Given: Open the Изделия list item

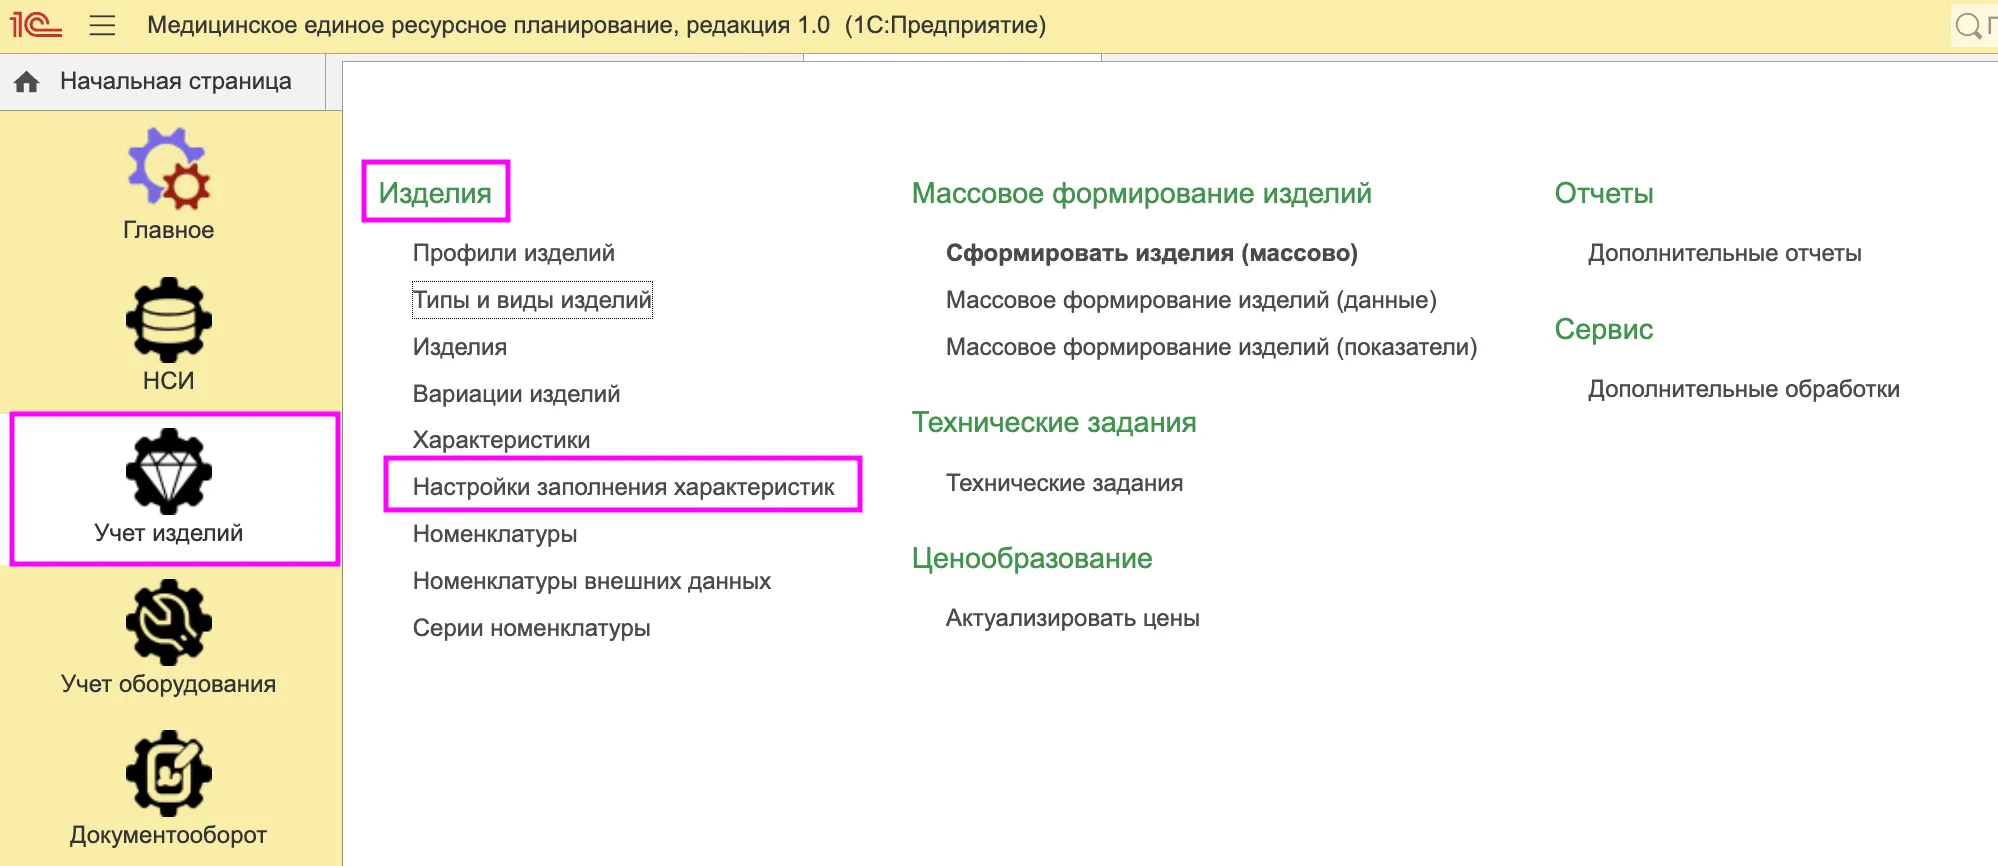Looking at the screenshot, I should pos(460,347).
